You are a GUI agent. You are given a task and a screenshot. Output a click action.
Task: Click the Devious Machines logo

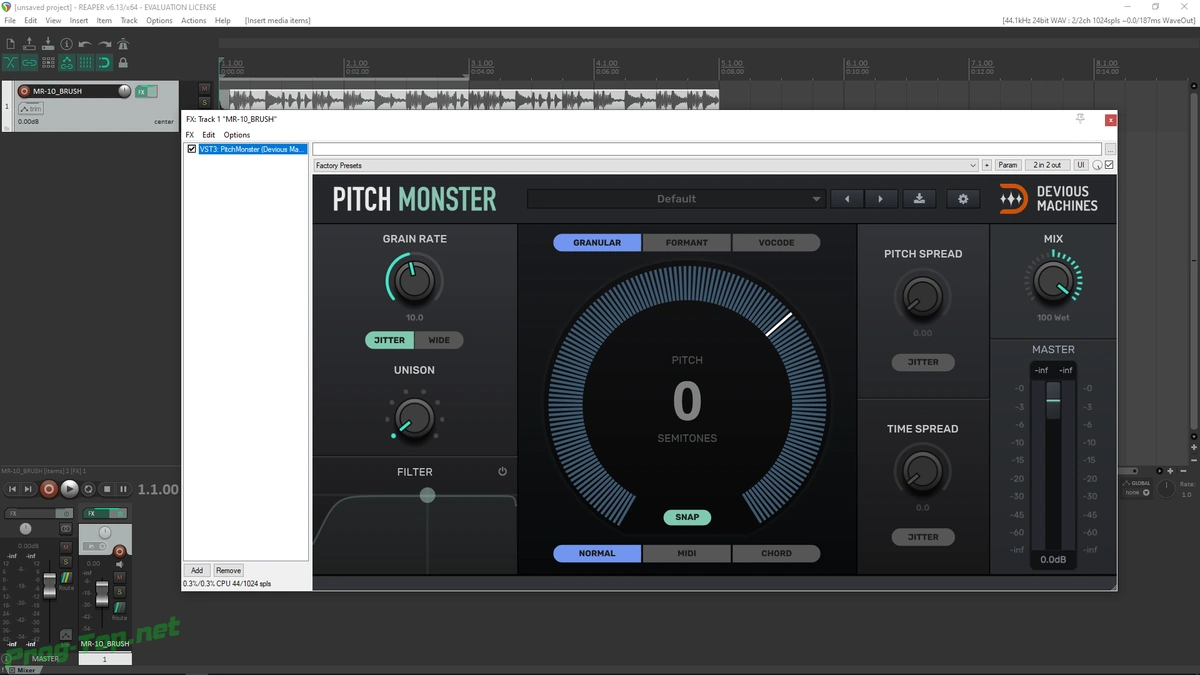[x=1049, y=199]
